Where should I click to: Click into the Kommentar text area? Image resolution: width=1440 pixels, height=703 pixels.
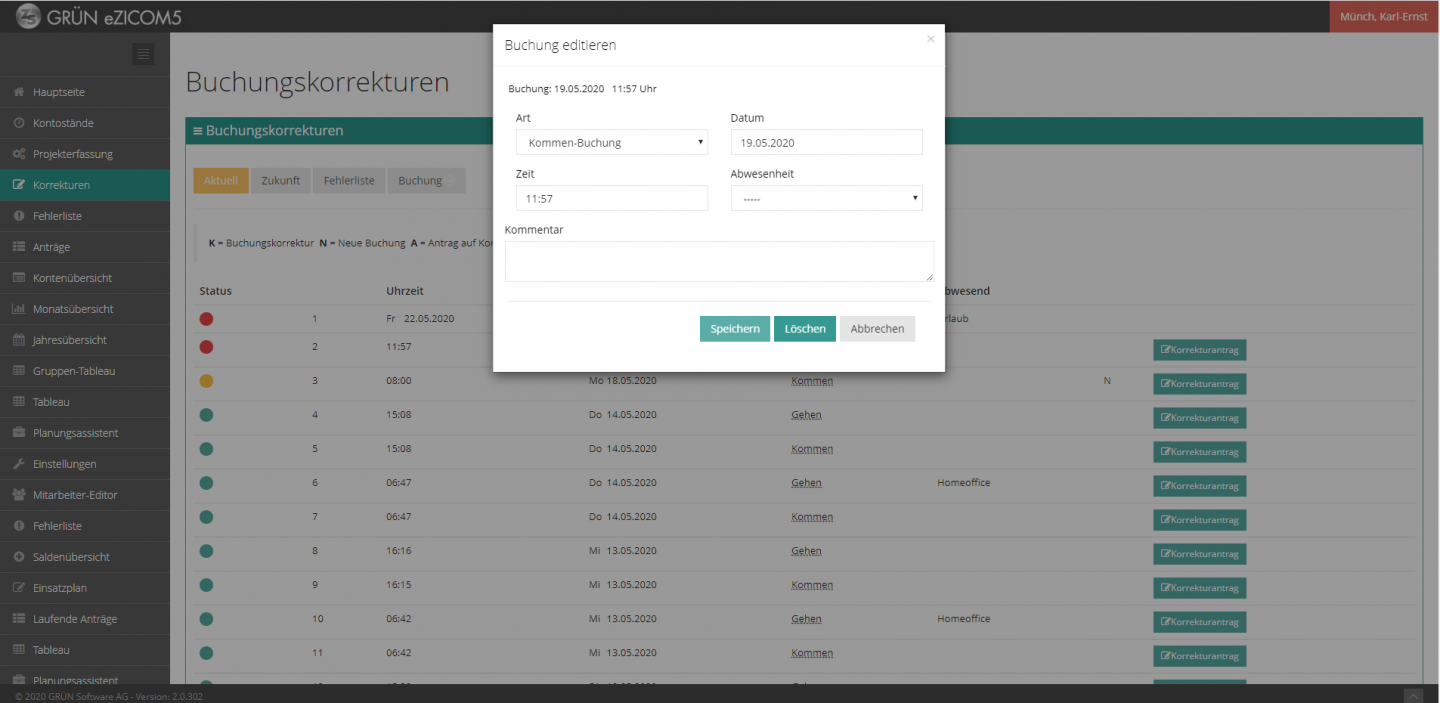(719, 261)
